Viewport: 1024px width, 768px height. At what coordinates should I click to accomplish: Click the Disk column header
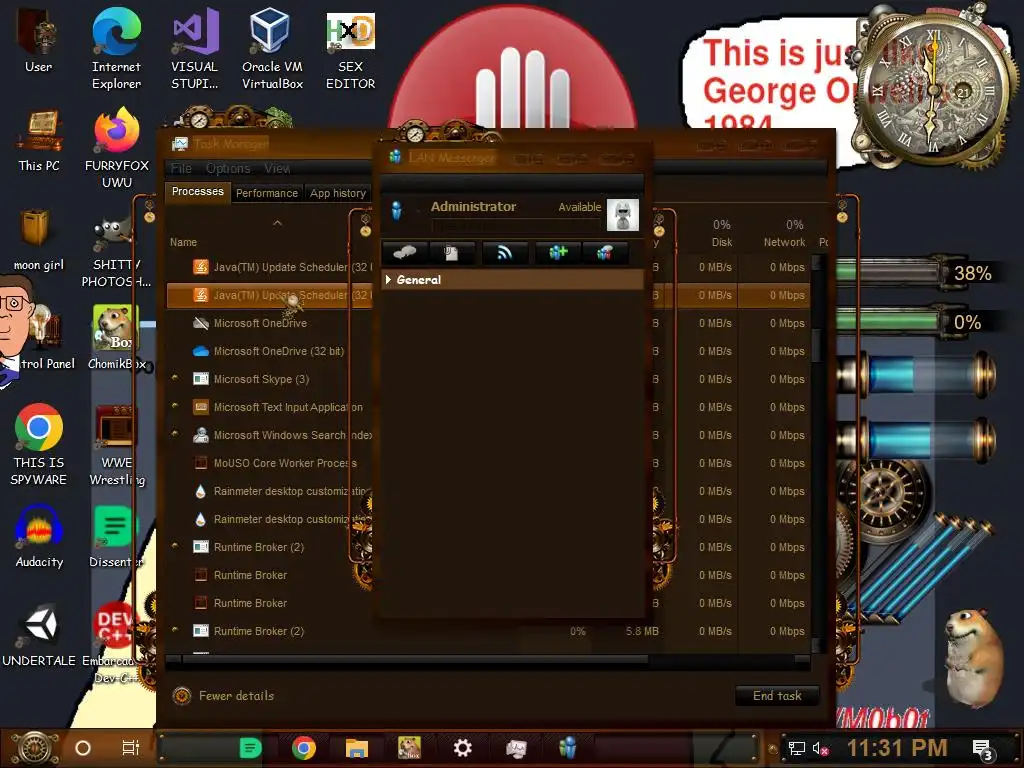point(722,242)
